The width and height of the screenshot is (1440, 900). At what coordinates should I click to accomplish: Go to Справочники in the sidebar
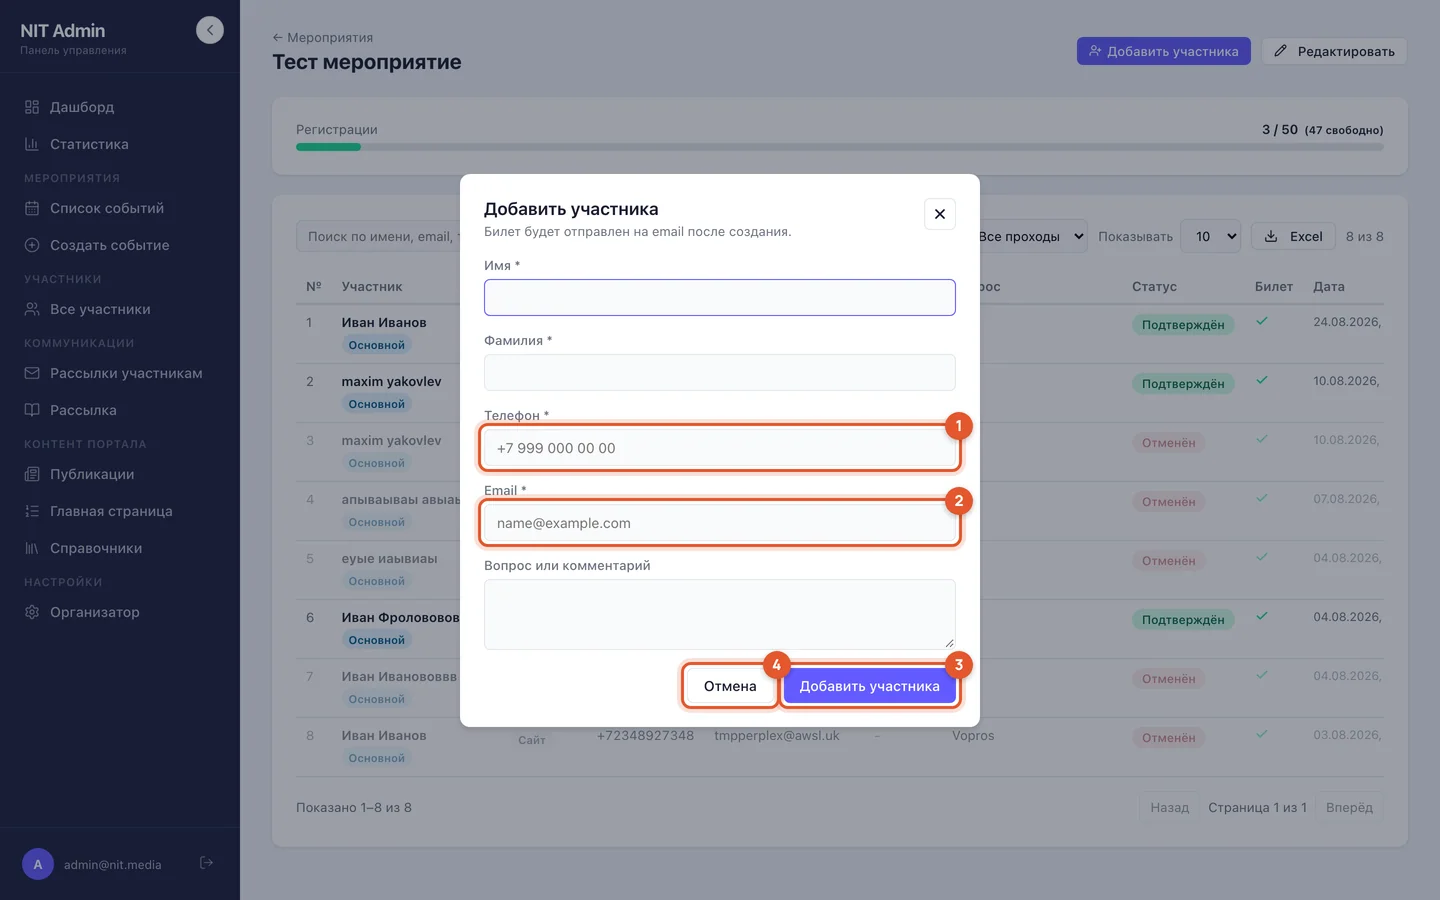[96, 548]
